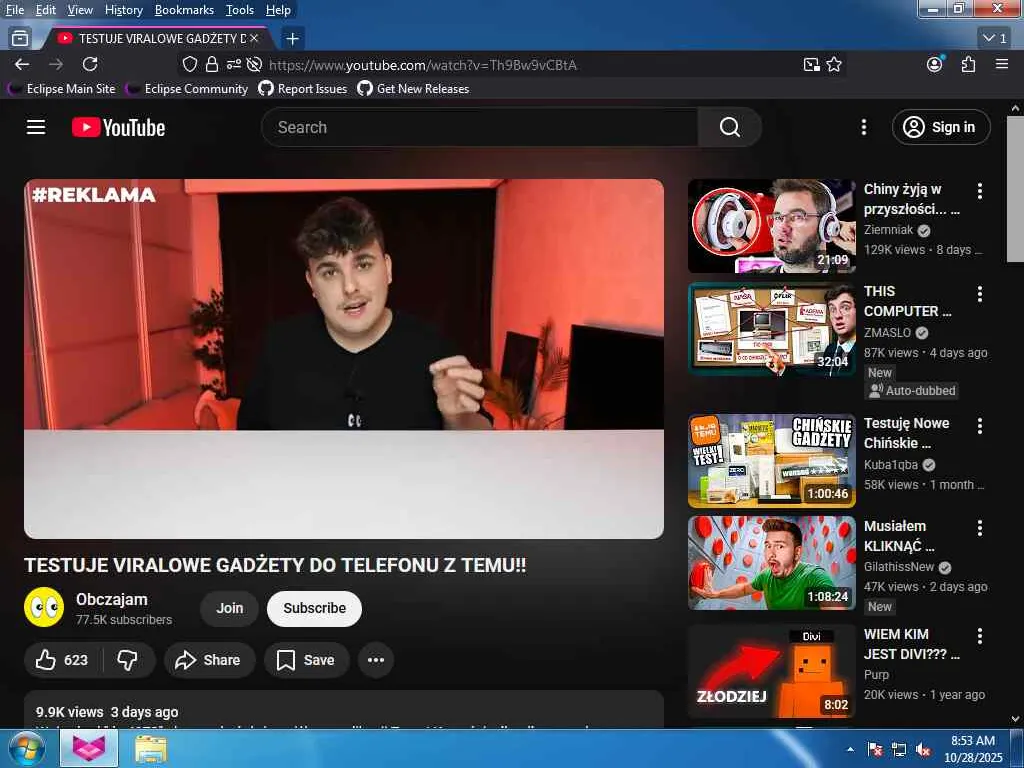Play the main video player
The height and width of the screenshot is (768, 1024).
(x=344, y=359)
